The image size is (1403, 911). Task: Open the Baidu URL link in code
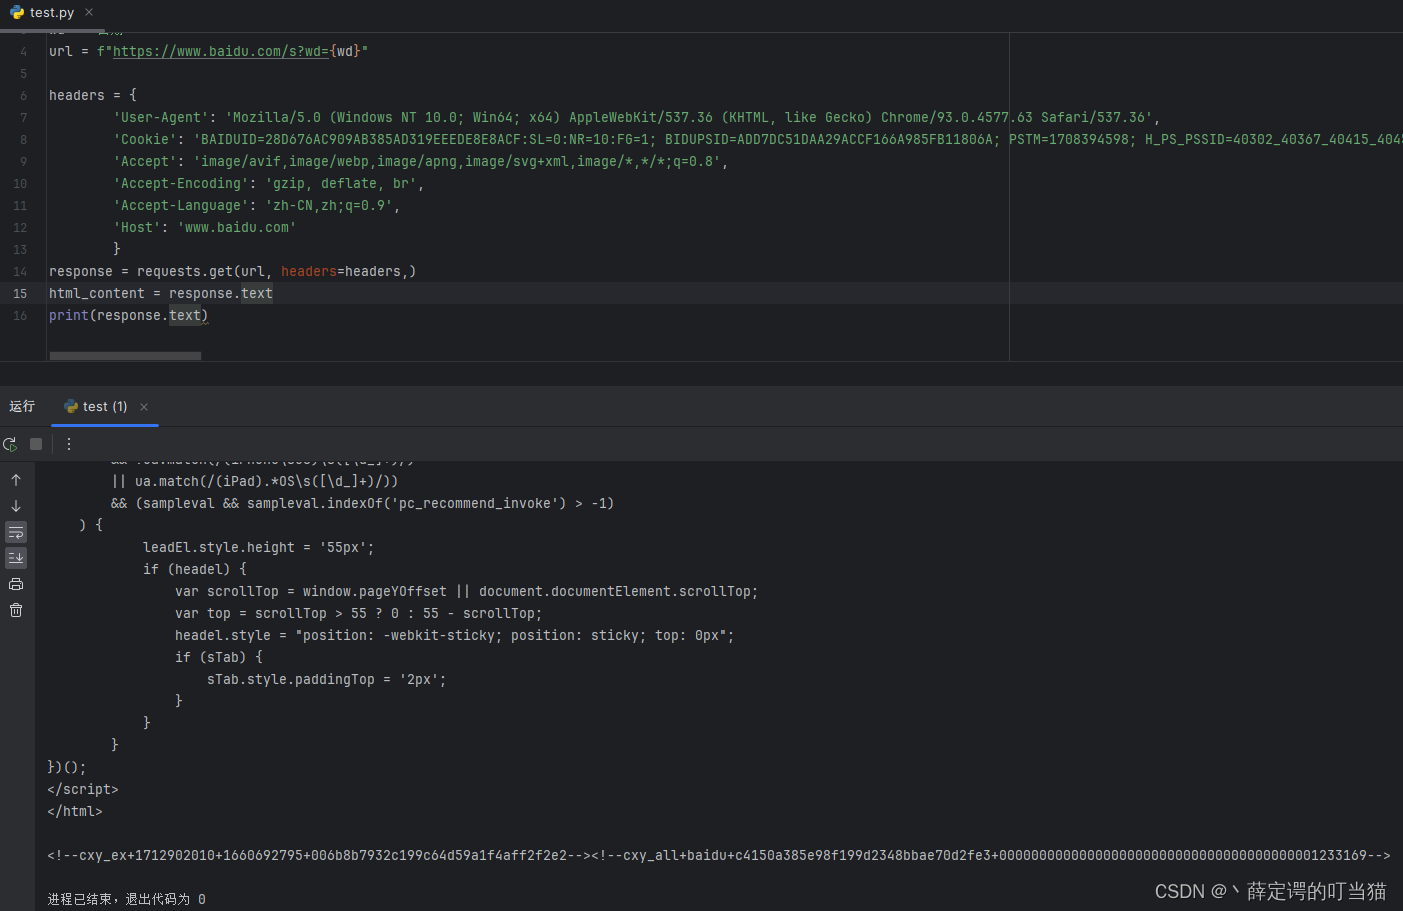pos(221,51)
